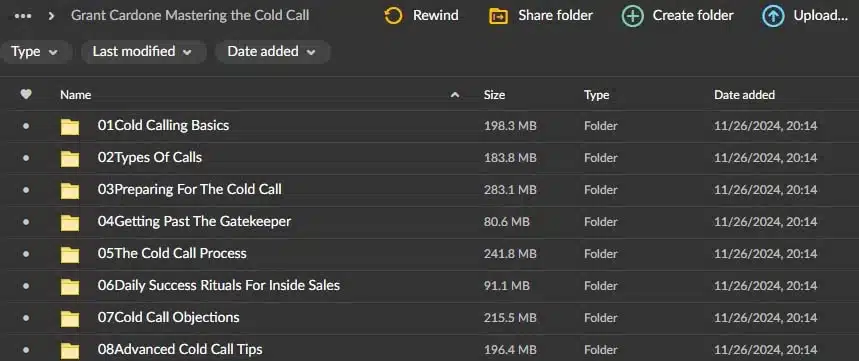Click the Share folder button label

tap(556, 16)
